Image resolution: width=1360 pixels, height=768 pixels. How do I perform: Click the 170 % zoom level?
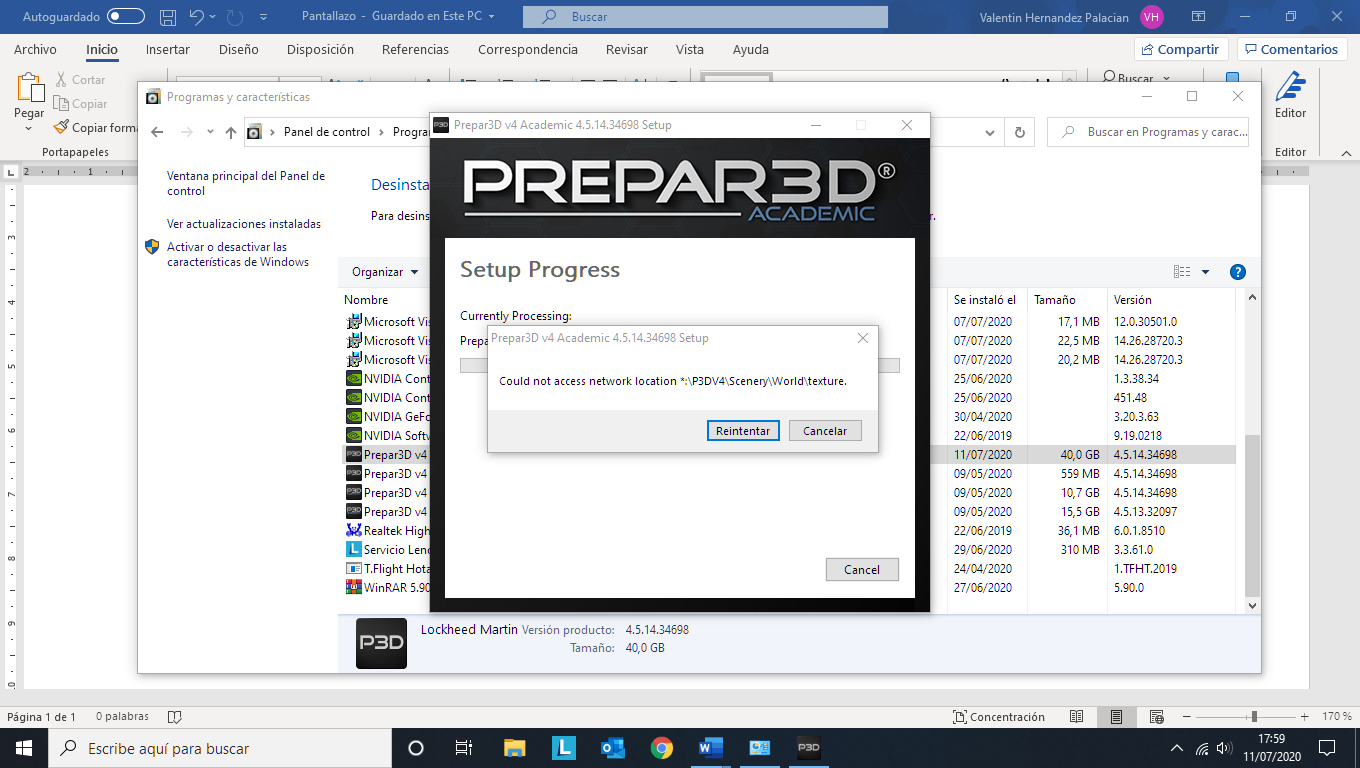(x=1336, y=717)
